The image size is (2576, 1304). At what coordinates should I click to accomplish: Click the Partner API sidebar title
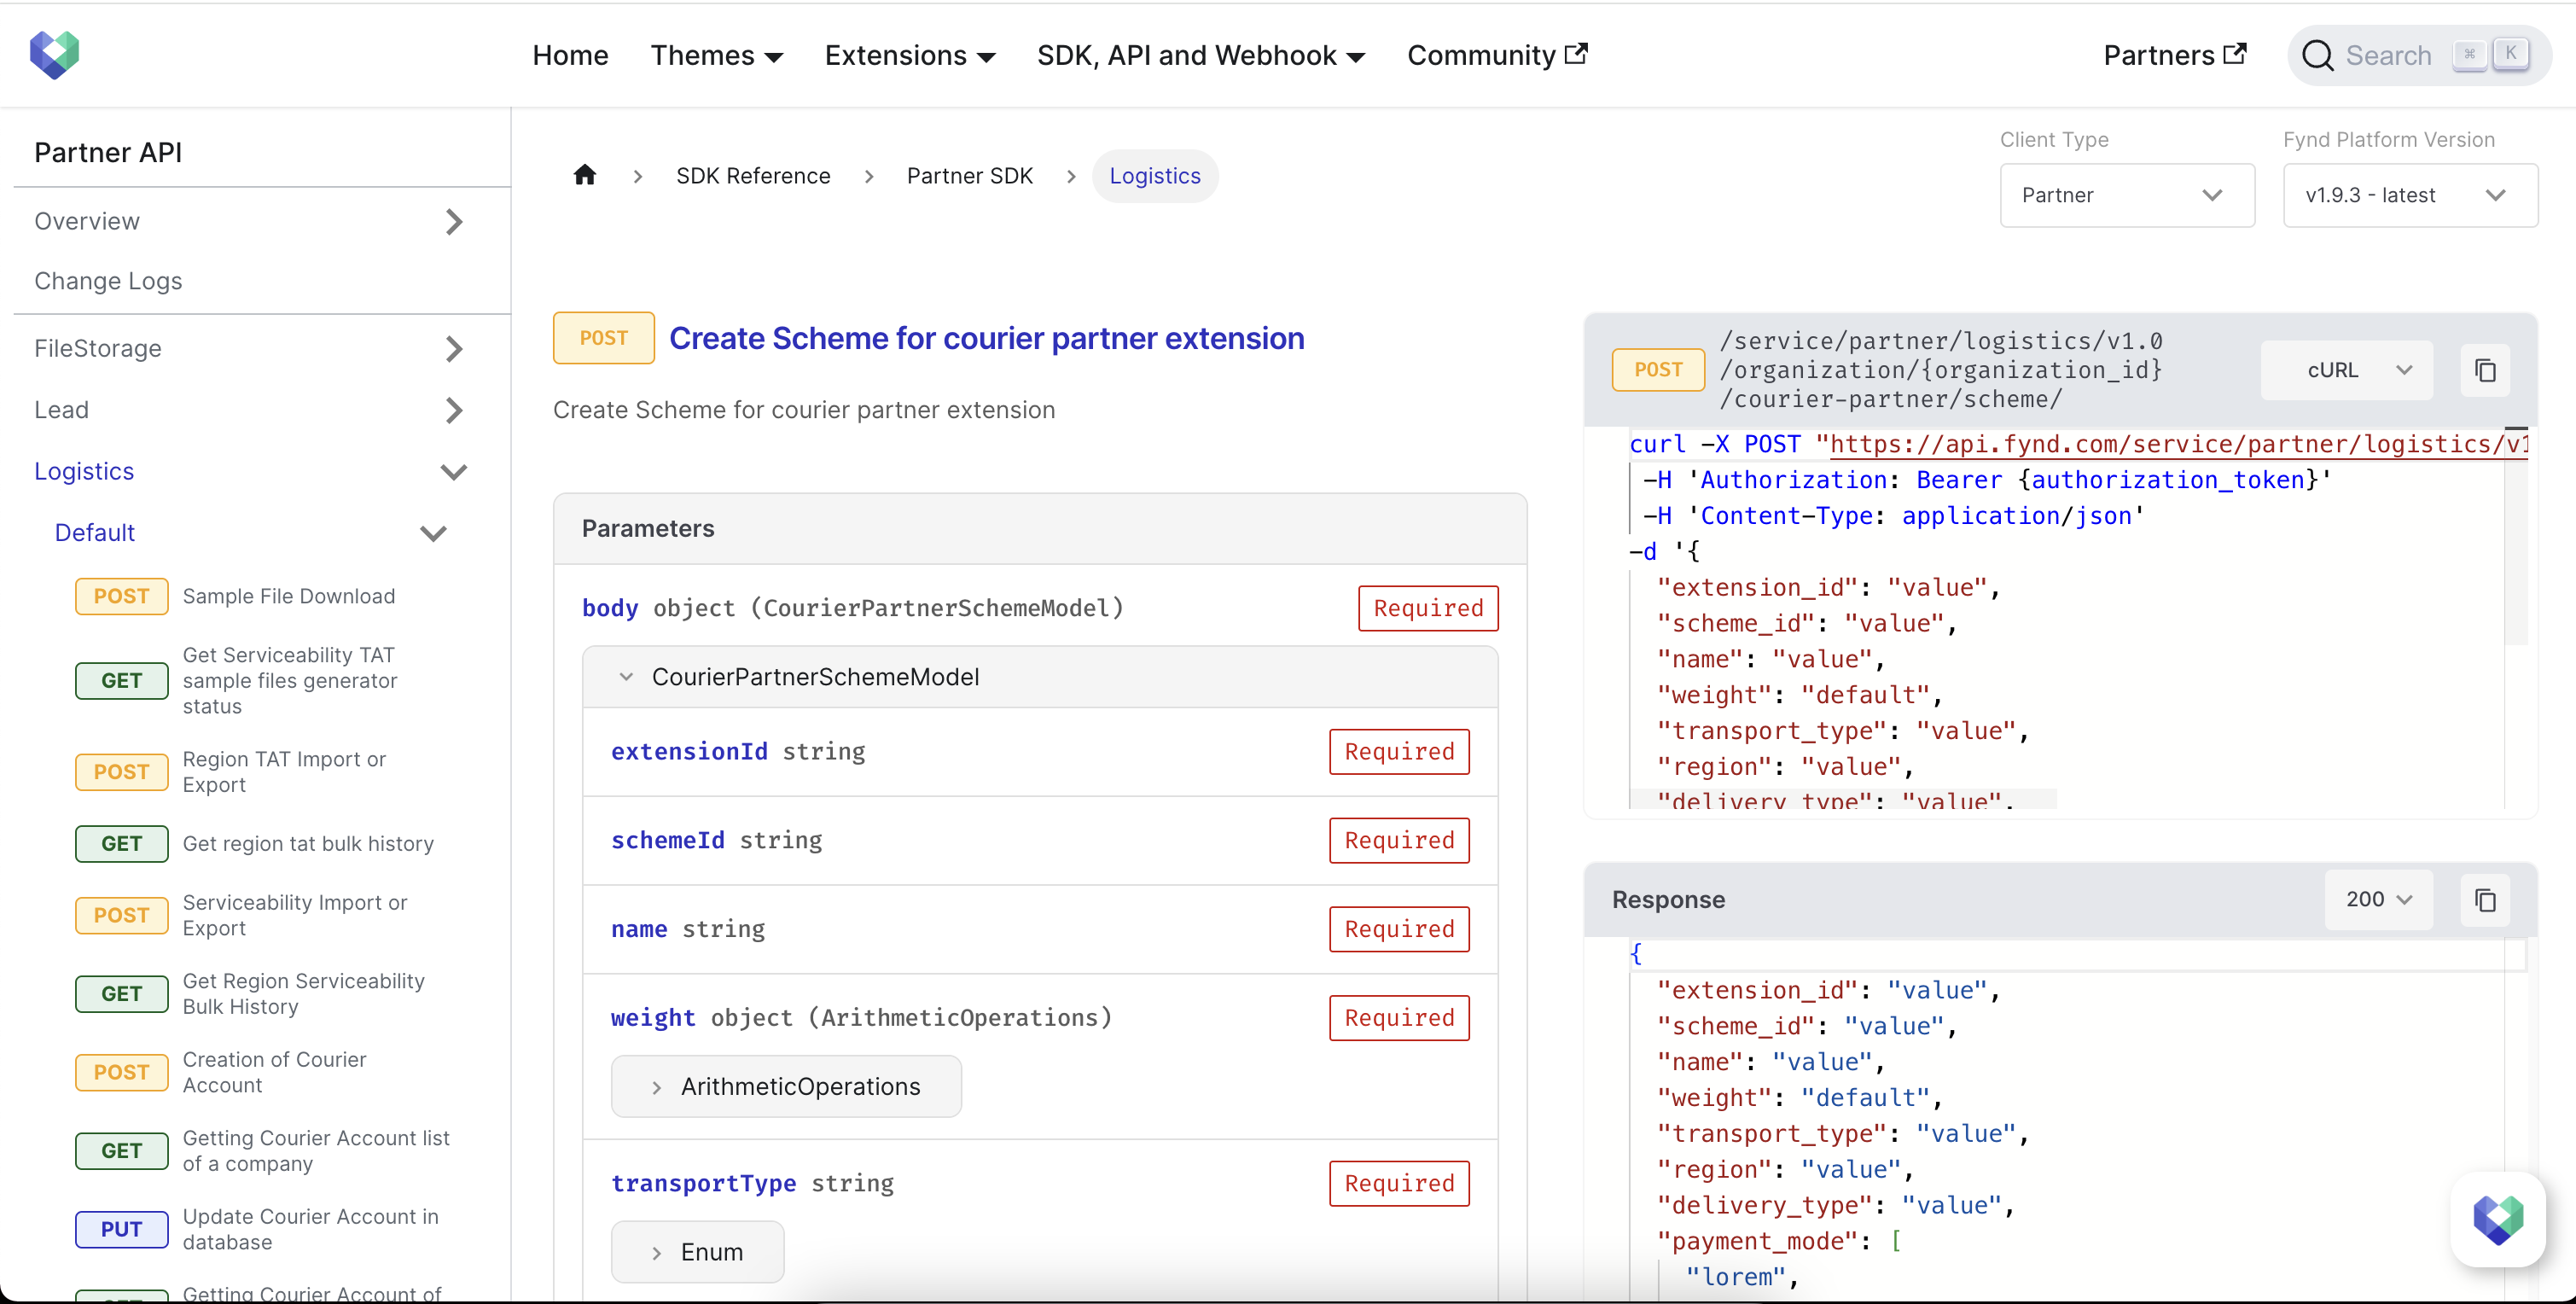[108, 153]
